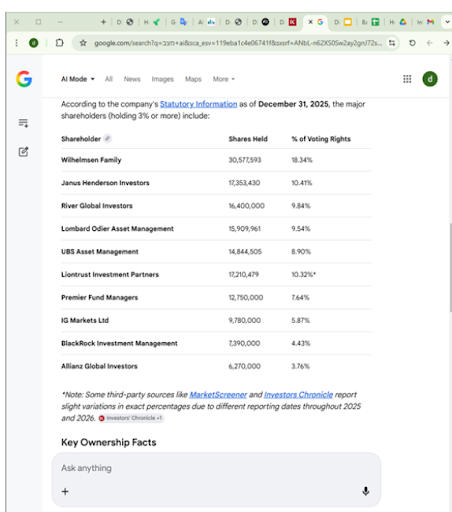Reload the page
The width and height of the screenshot is (452, 512).
[x=412, y=43]
